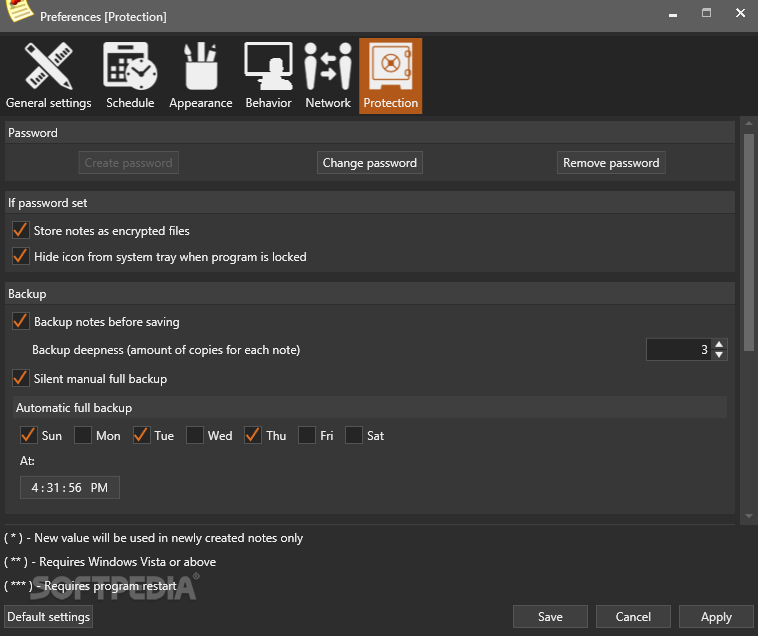Click the backup time field 4:31:56 PM
758x636 pixels.
point(70,488)
